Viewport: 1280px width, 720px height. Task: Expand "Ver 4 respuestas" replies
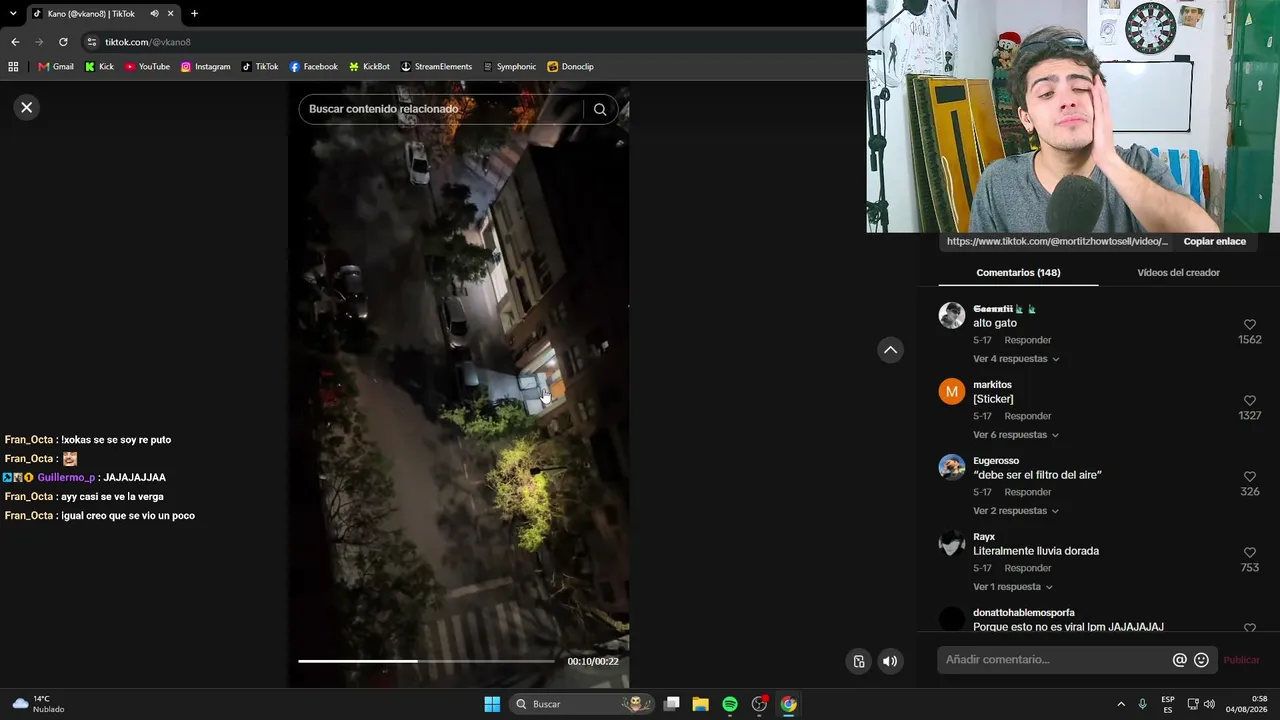click(x=1016, y=359)
